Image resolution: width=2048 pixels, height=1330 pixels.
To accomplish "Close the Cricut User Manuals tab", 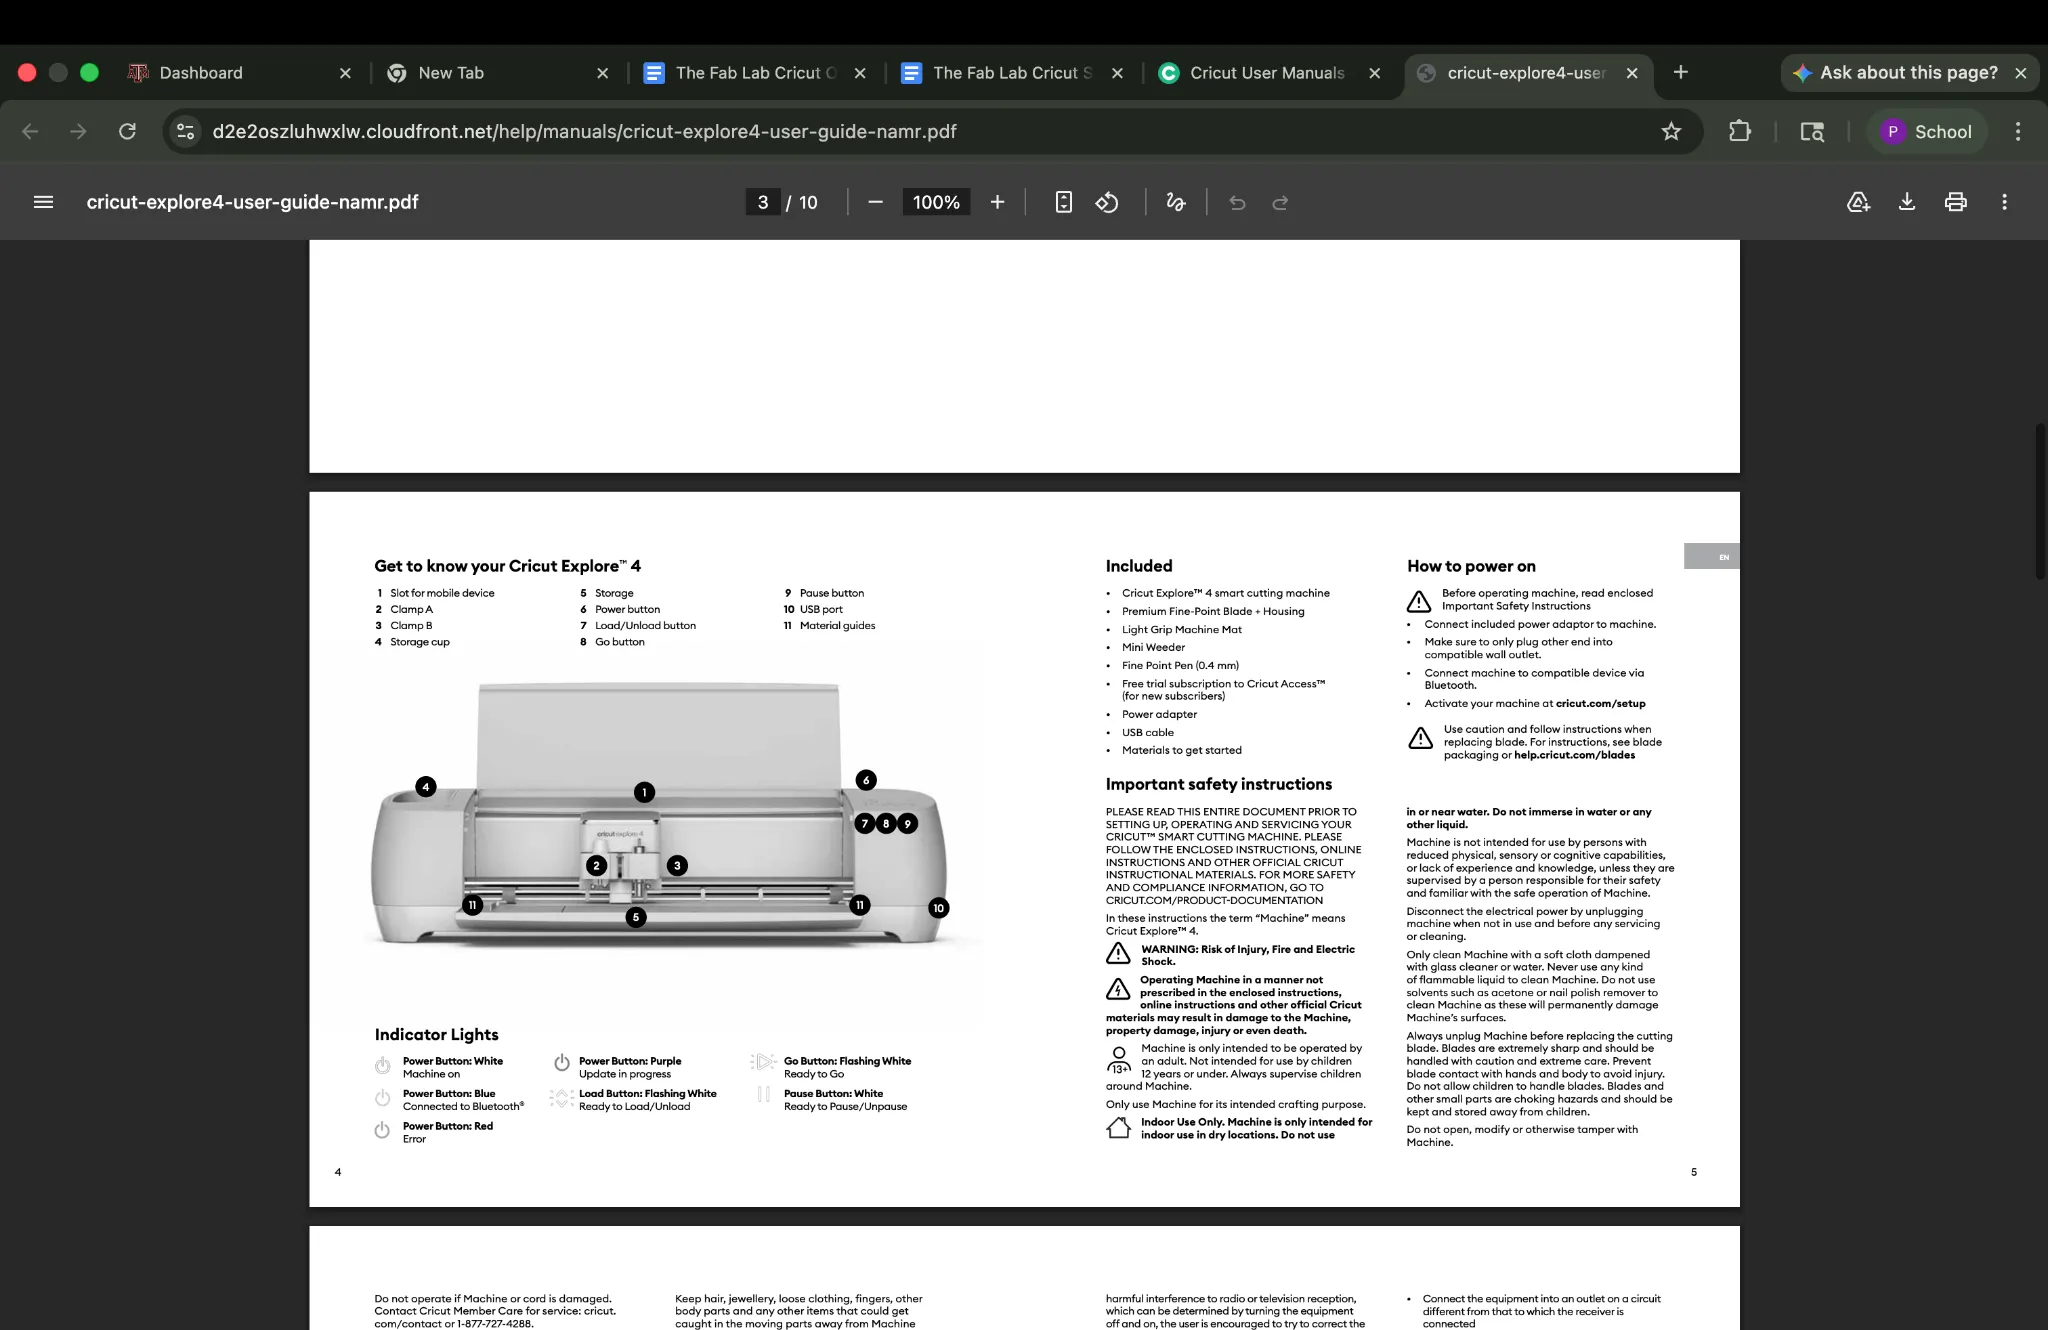I will pos(1374,73).
